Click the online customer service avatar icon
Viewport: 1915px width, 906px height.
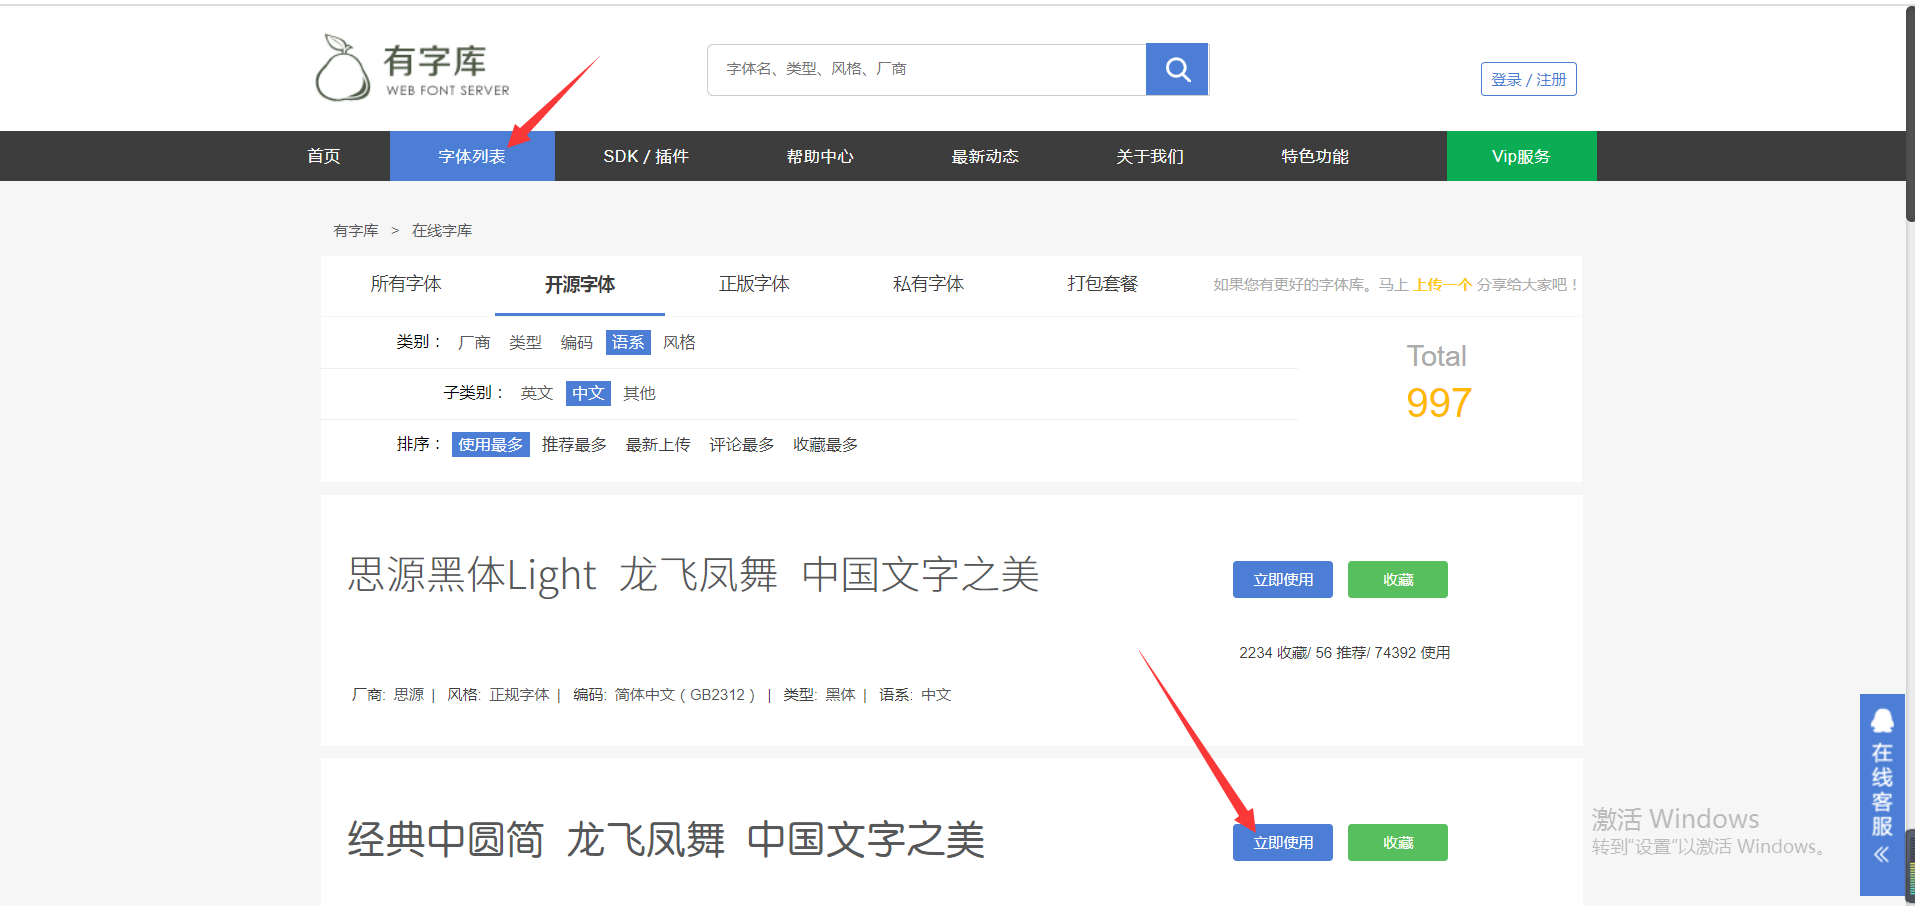pos(1882,721)
